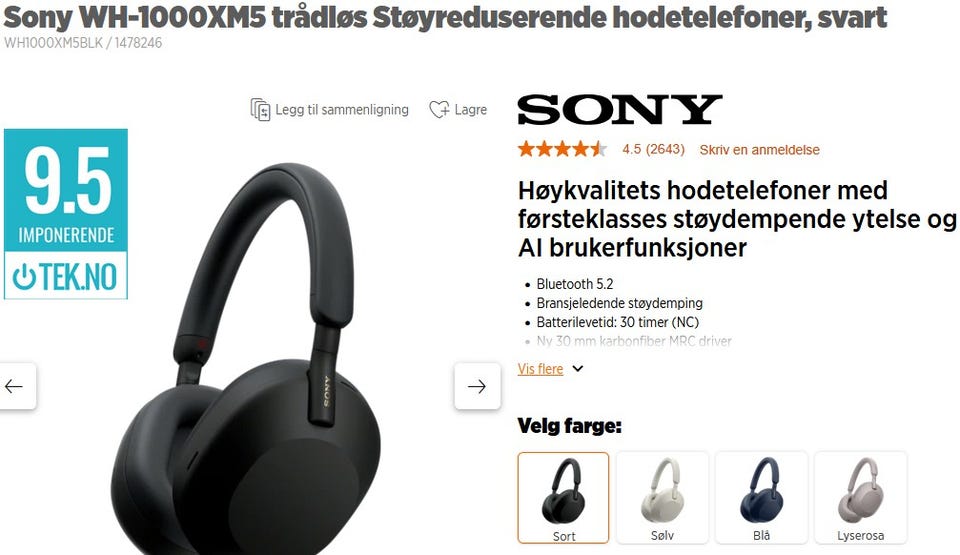
Task: Select the Lyserosa color variant
Action: pos(860,498)
